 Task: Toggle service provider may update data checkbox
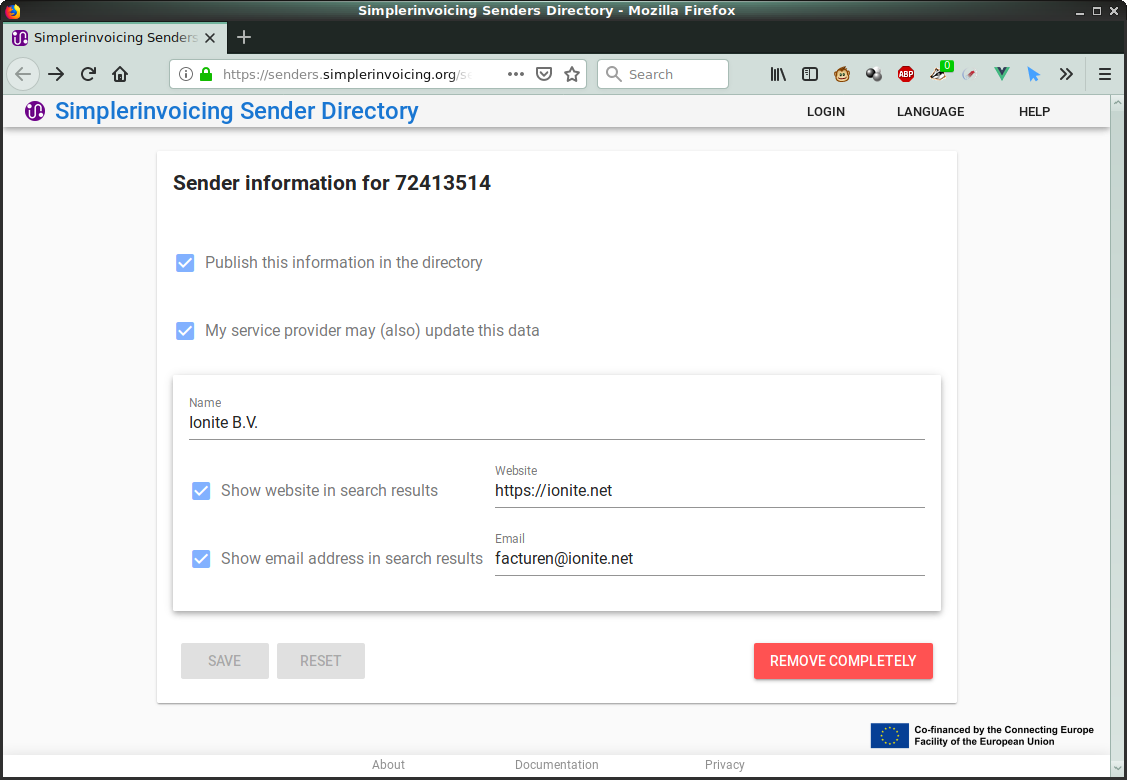185,331
